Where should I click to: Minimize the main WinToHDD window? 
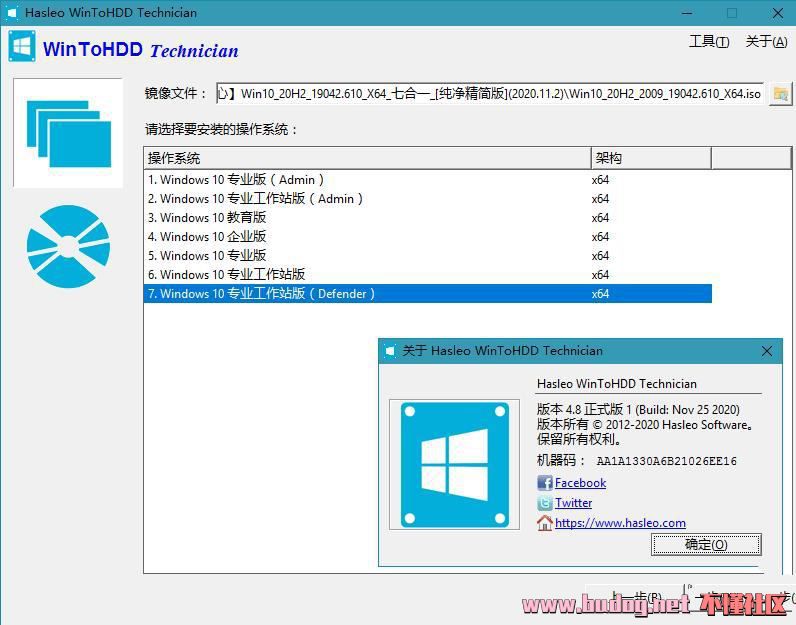pyautogui.click(x=687, y=13)
